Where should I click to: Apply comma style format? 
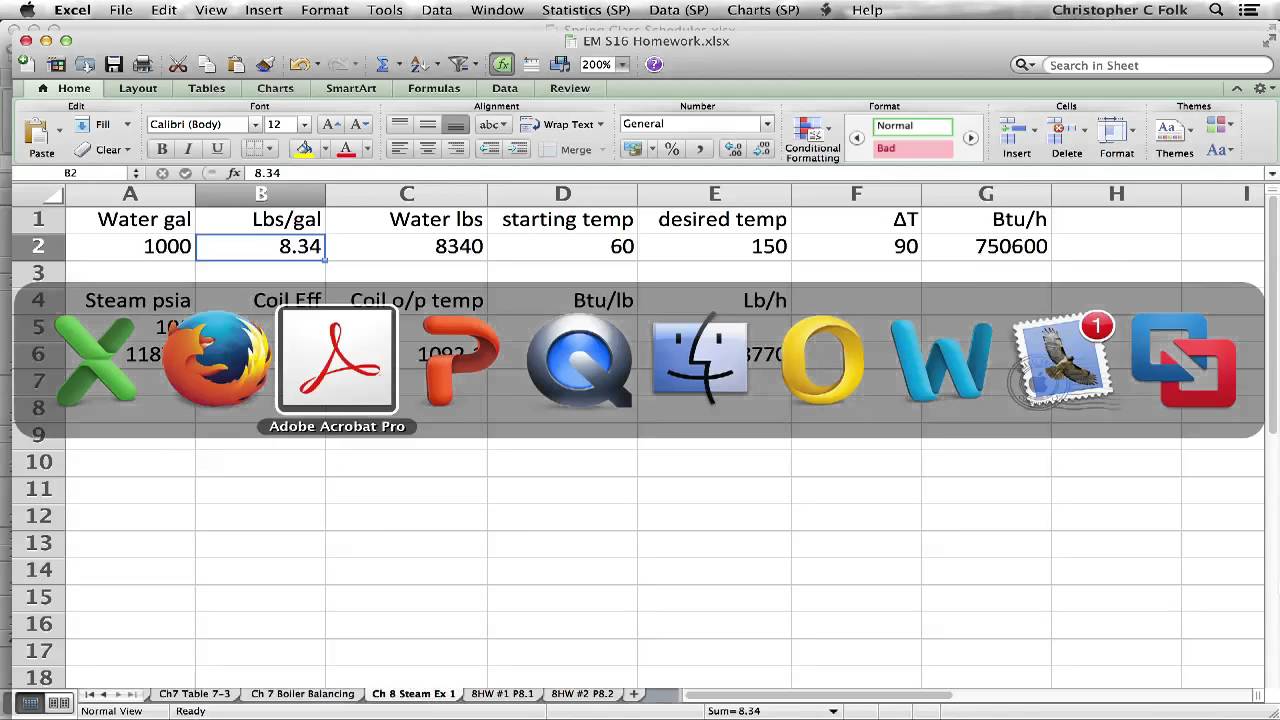tap(699, 149)
